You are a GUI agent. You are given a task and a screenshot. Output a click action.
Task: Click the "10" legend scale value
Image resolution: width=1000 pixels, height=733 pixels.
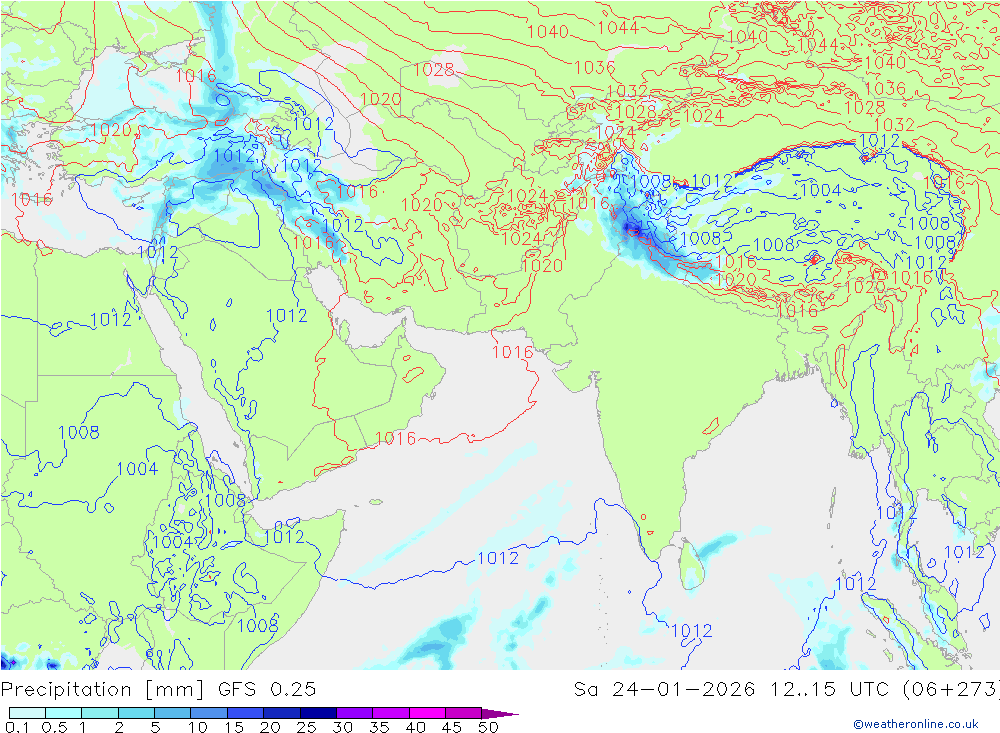pyautogui.click(x=198, y=727)
